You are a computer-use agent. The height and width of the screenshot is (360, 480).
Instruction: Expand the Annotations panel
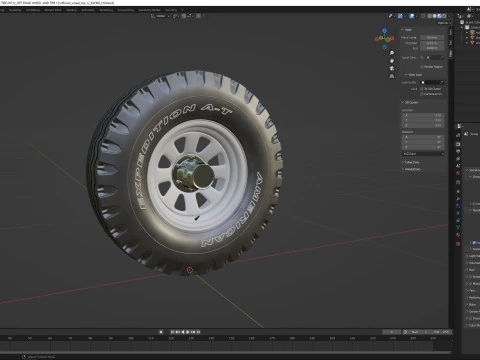point(411,169)
